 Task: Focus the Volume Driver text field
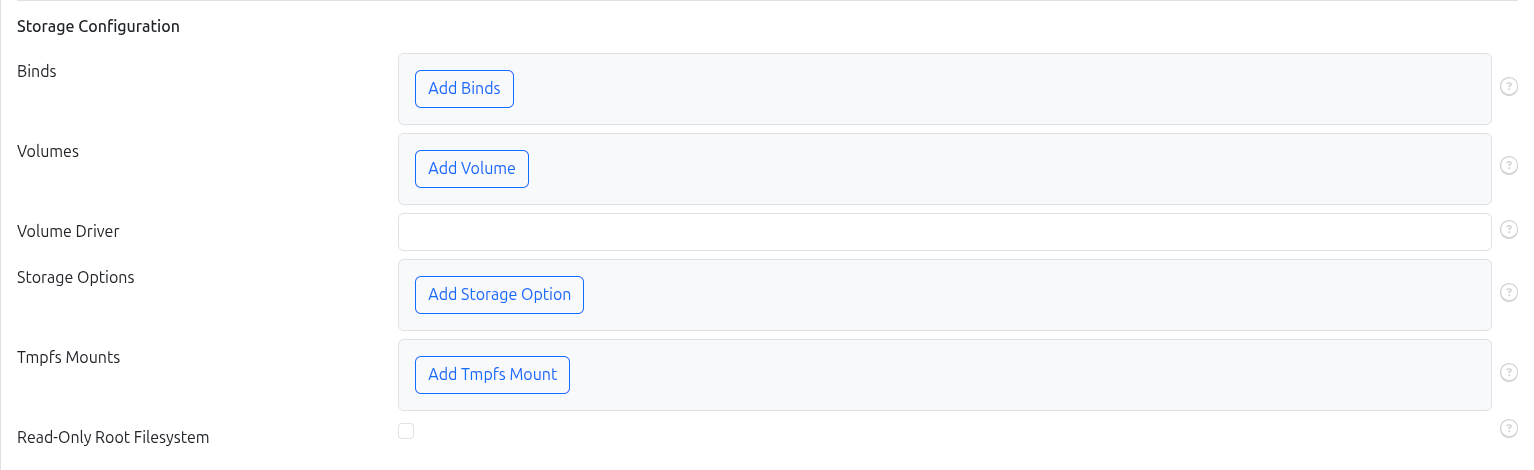(x=944, y=232)
